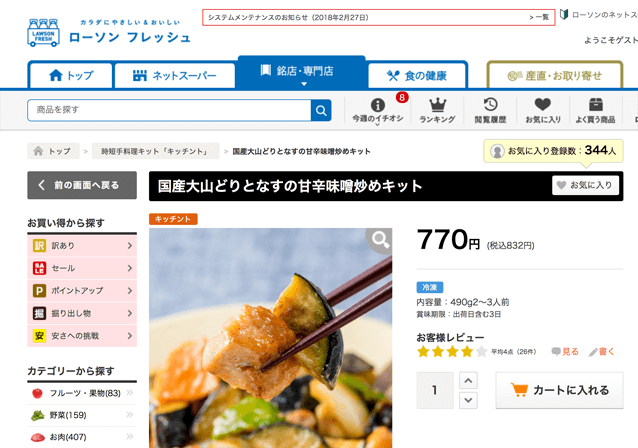Click the search magnifier button
Image resolution: width=638 pixels, height=448 pixels.
[321, 110]
